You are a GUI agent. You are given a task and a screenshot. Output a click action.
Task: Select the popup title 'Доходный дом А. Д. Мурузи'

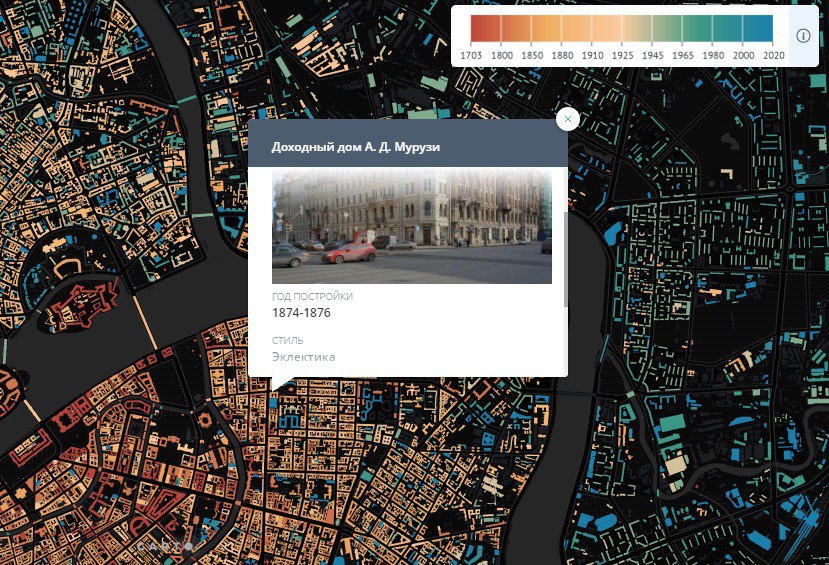[x=355, y=147]
